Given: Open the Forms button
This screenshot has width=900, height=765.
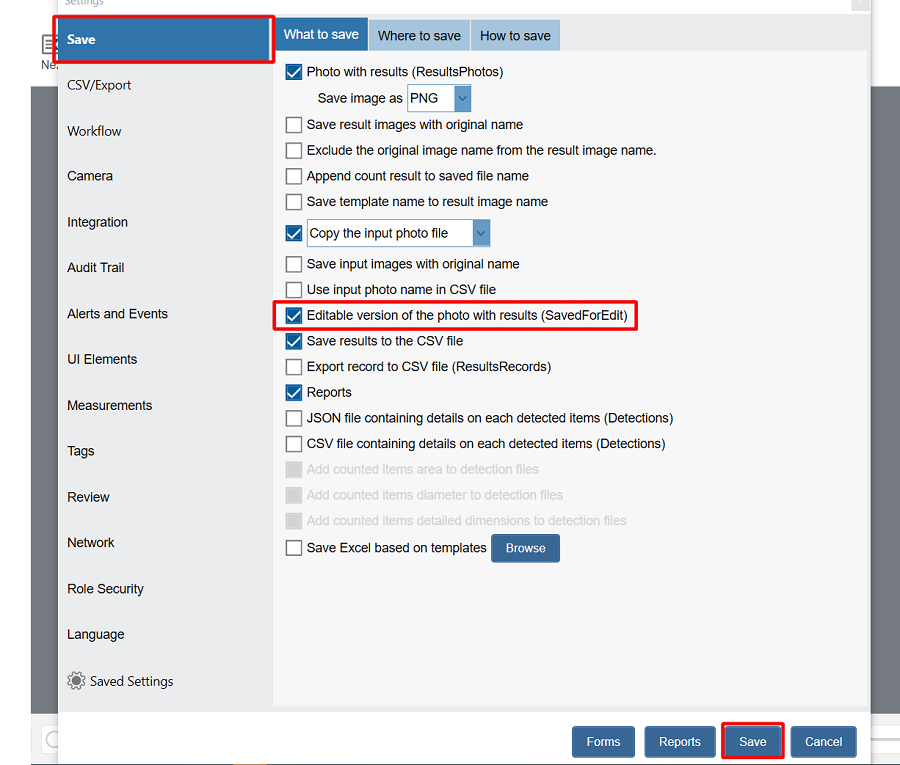Looking at the screenshot, I should point(603,741).
